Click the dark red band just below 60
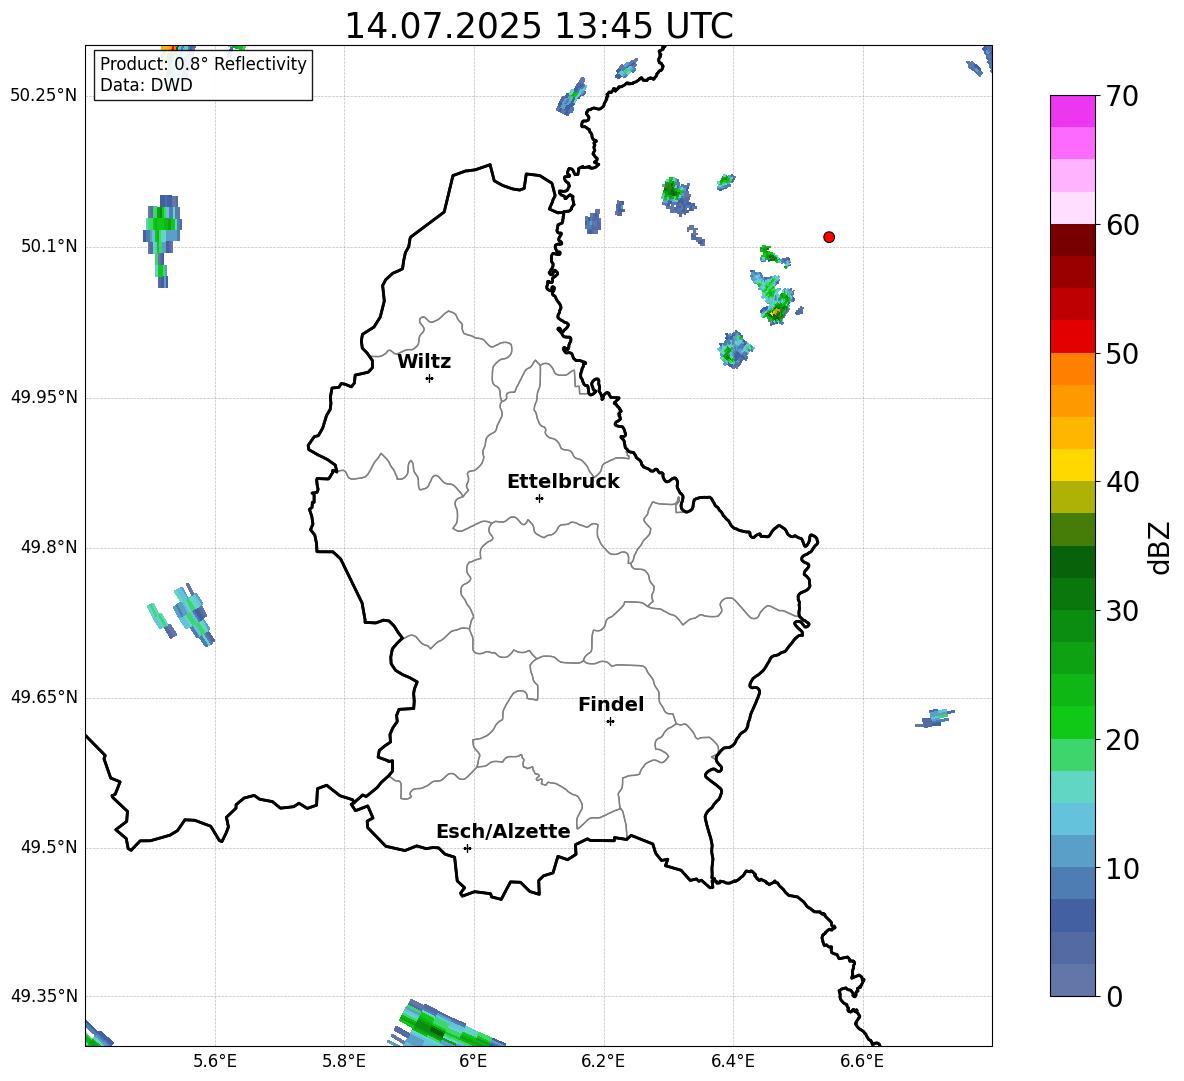The width and height of the screenshot is (1184, 1081). point(1073,240)
